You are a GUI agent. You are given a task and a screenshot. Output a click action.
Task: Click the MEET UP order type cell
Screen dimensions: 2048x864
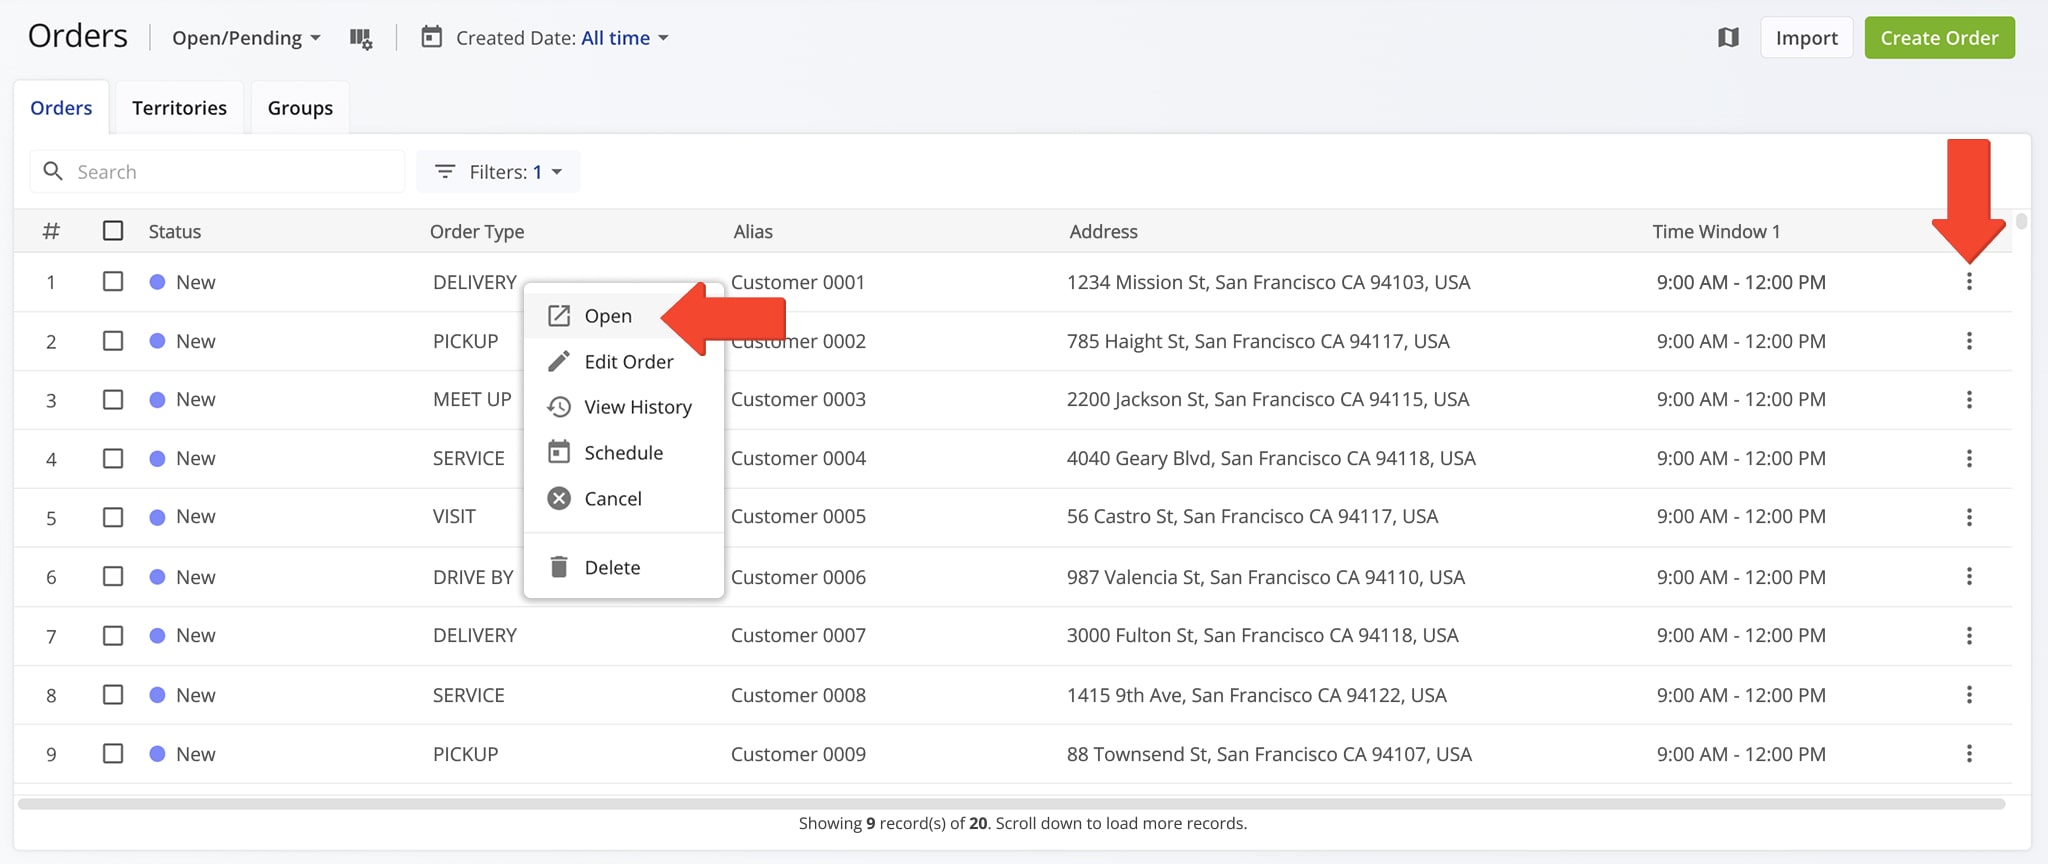tap(472, 399)
